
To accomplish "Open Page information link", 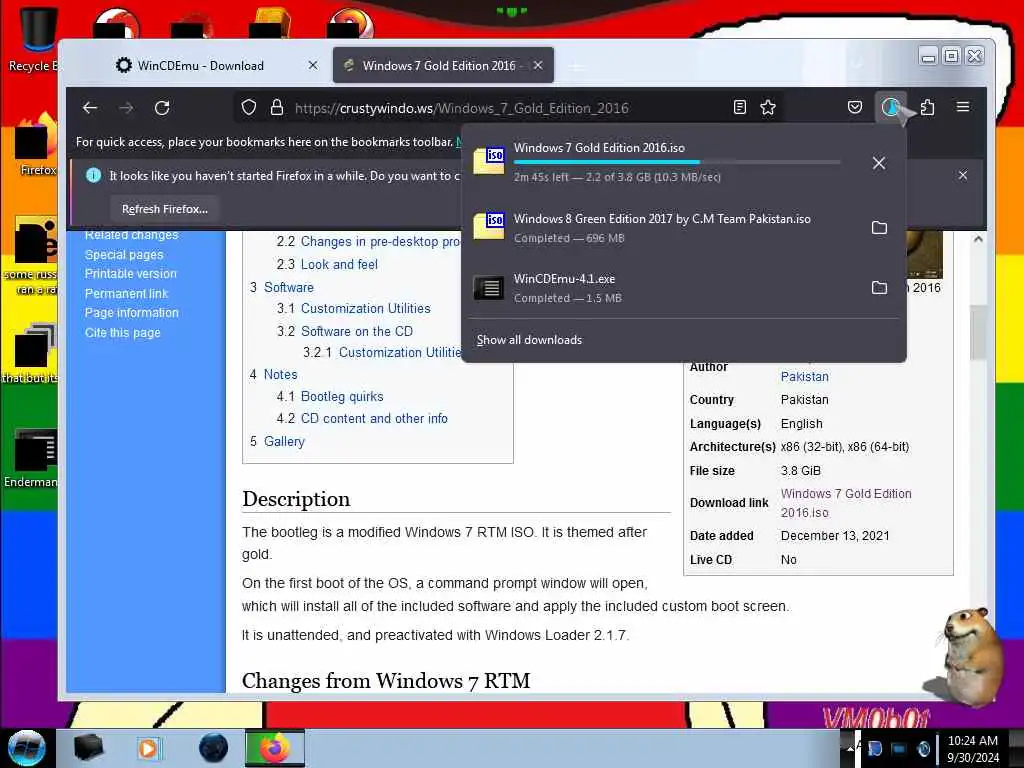I will pyautogui.click(x=132, y=312).
